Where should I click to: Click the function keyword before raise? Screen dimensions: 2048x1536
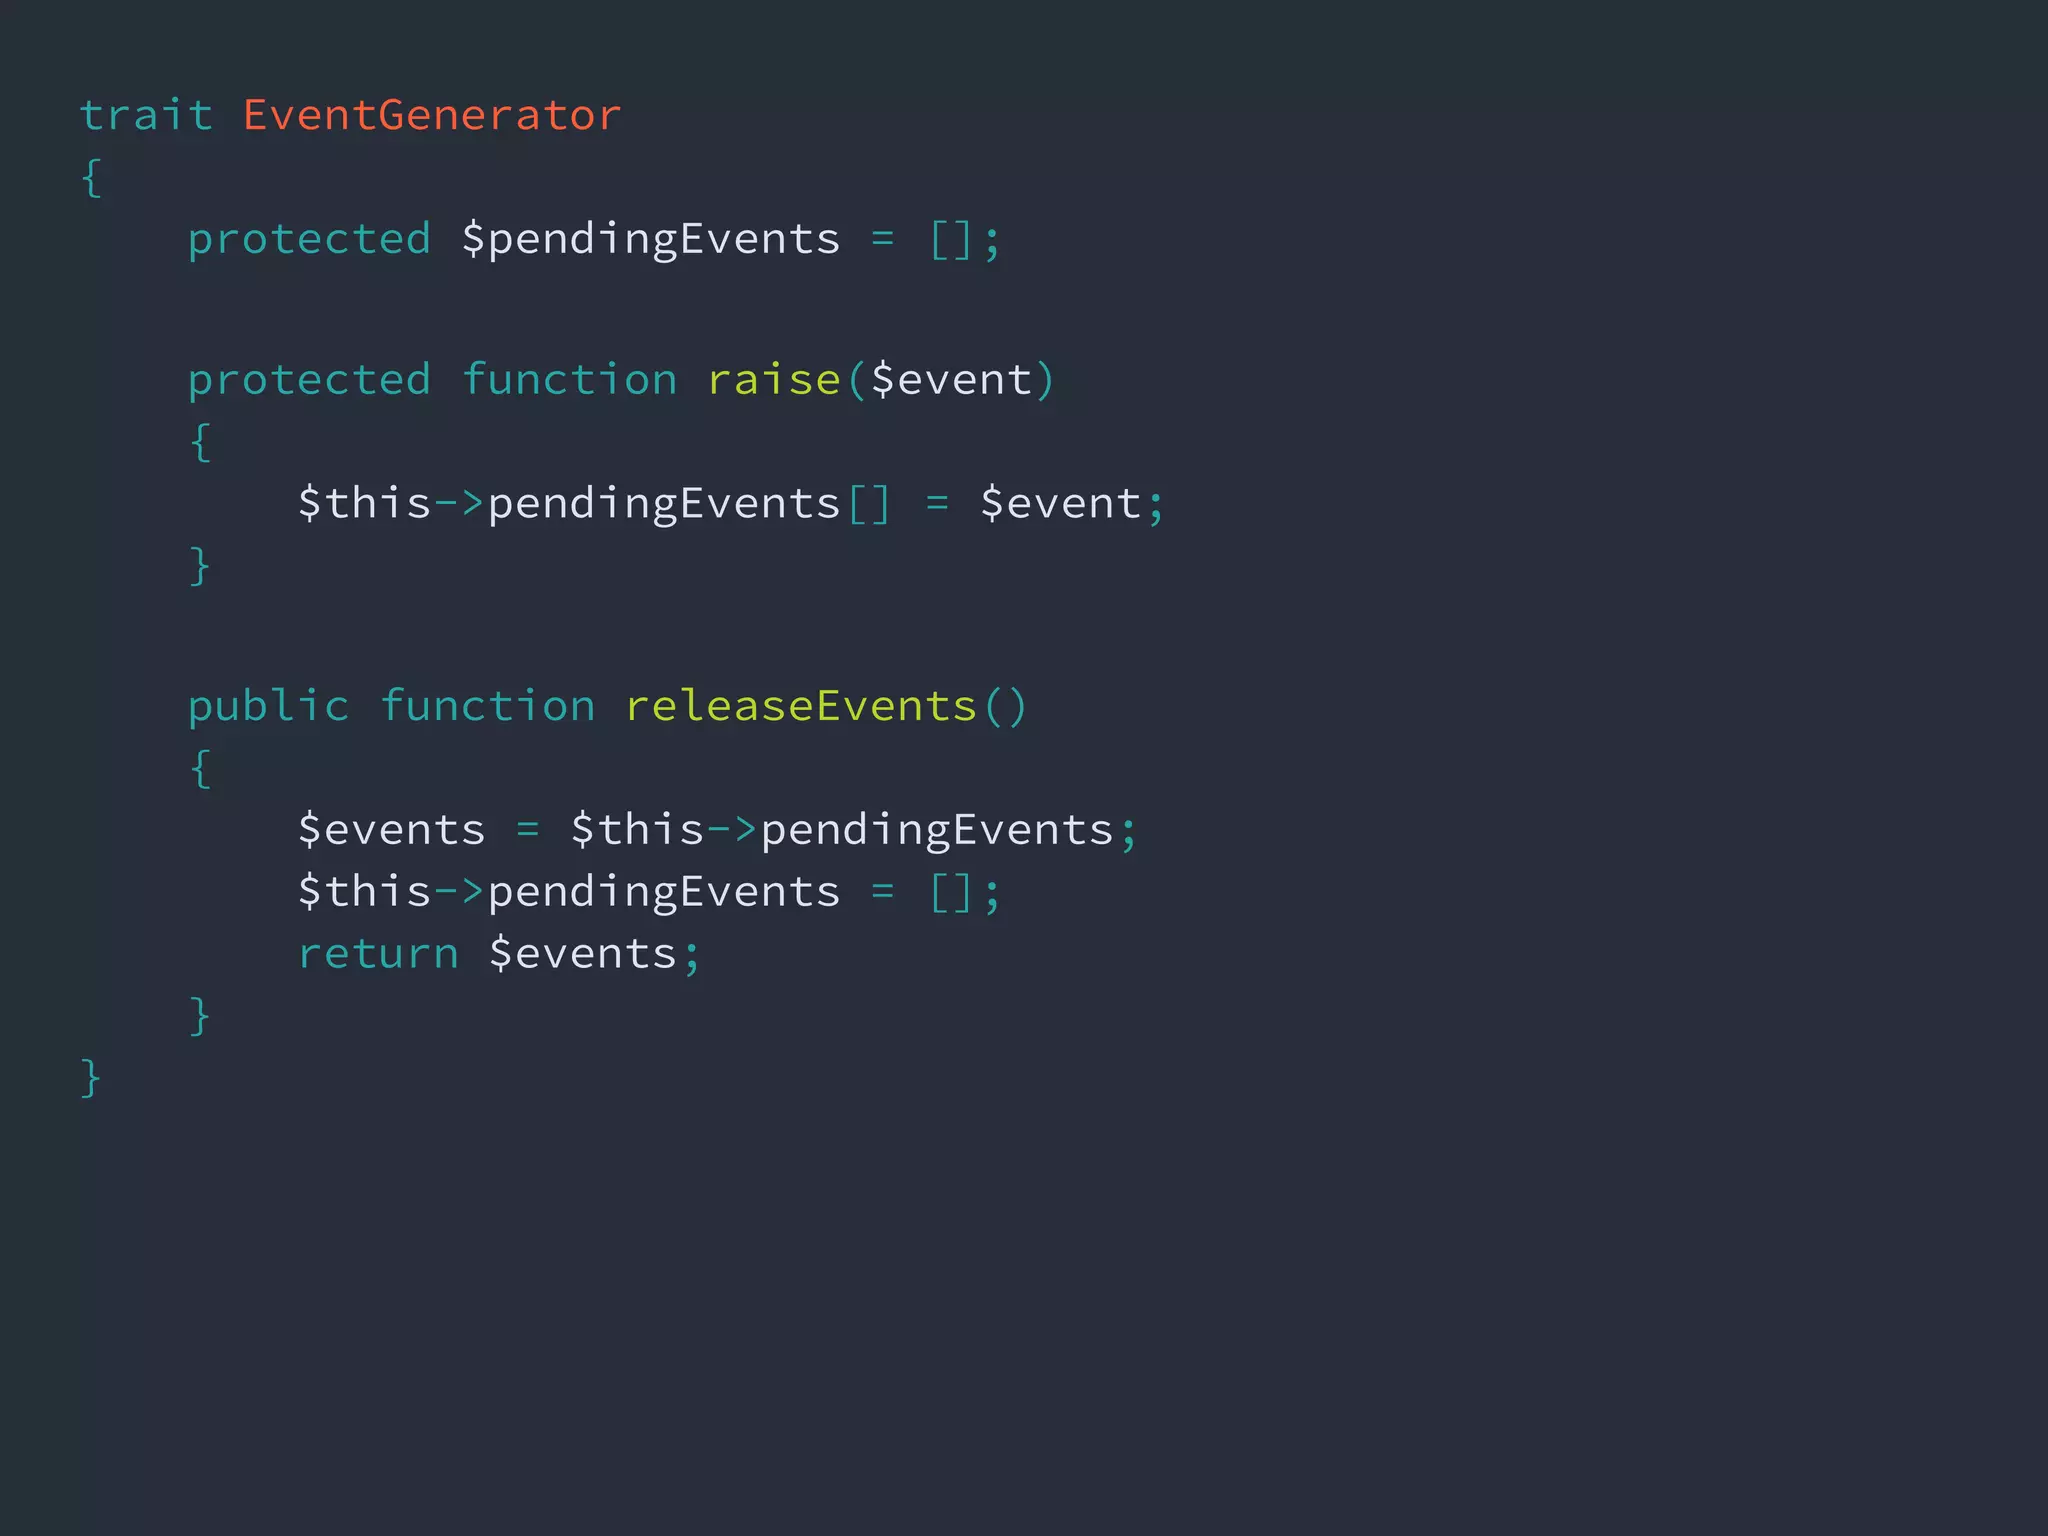point(569,379)
